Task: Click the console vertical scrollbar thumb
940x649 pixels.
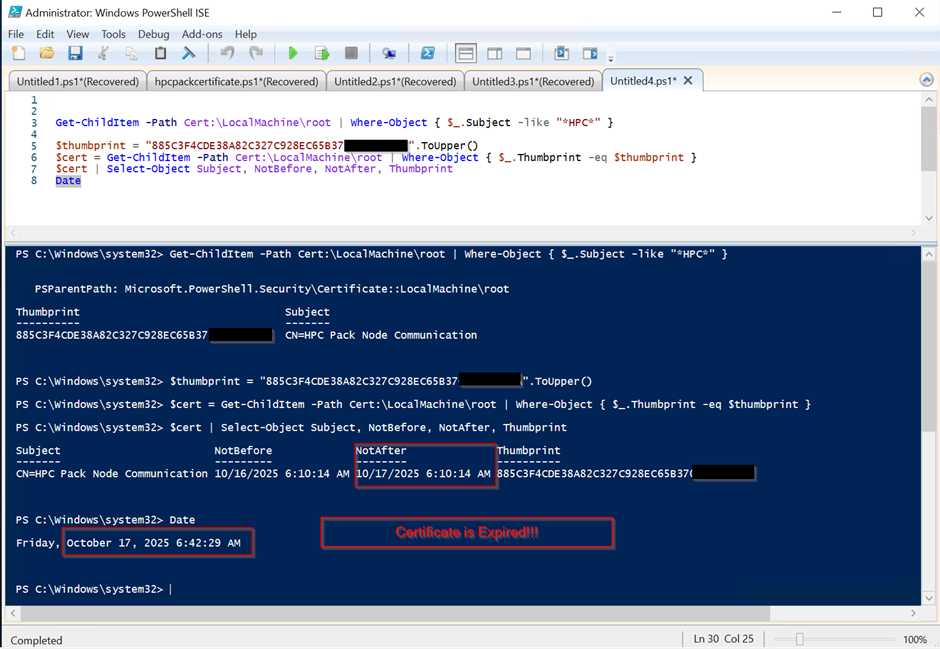Action: [x=929, y=346]
